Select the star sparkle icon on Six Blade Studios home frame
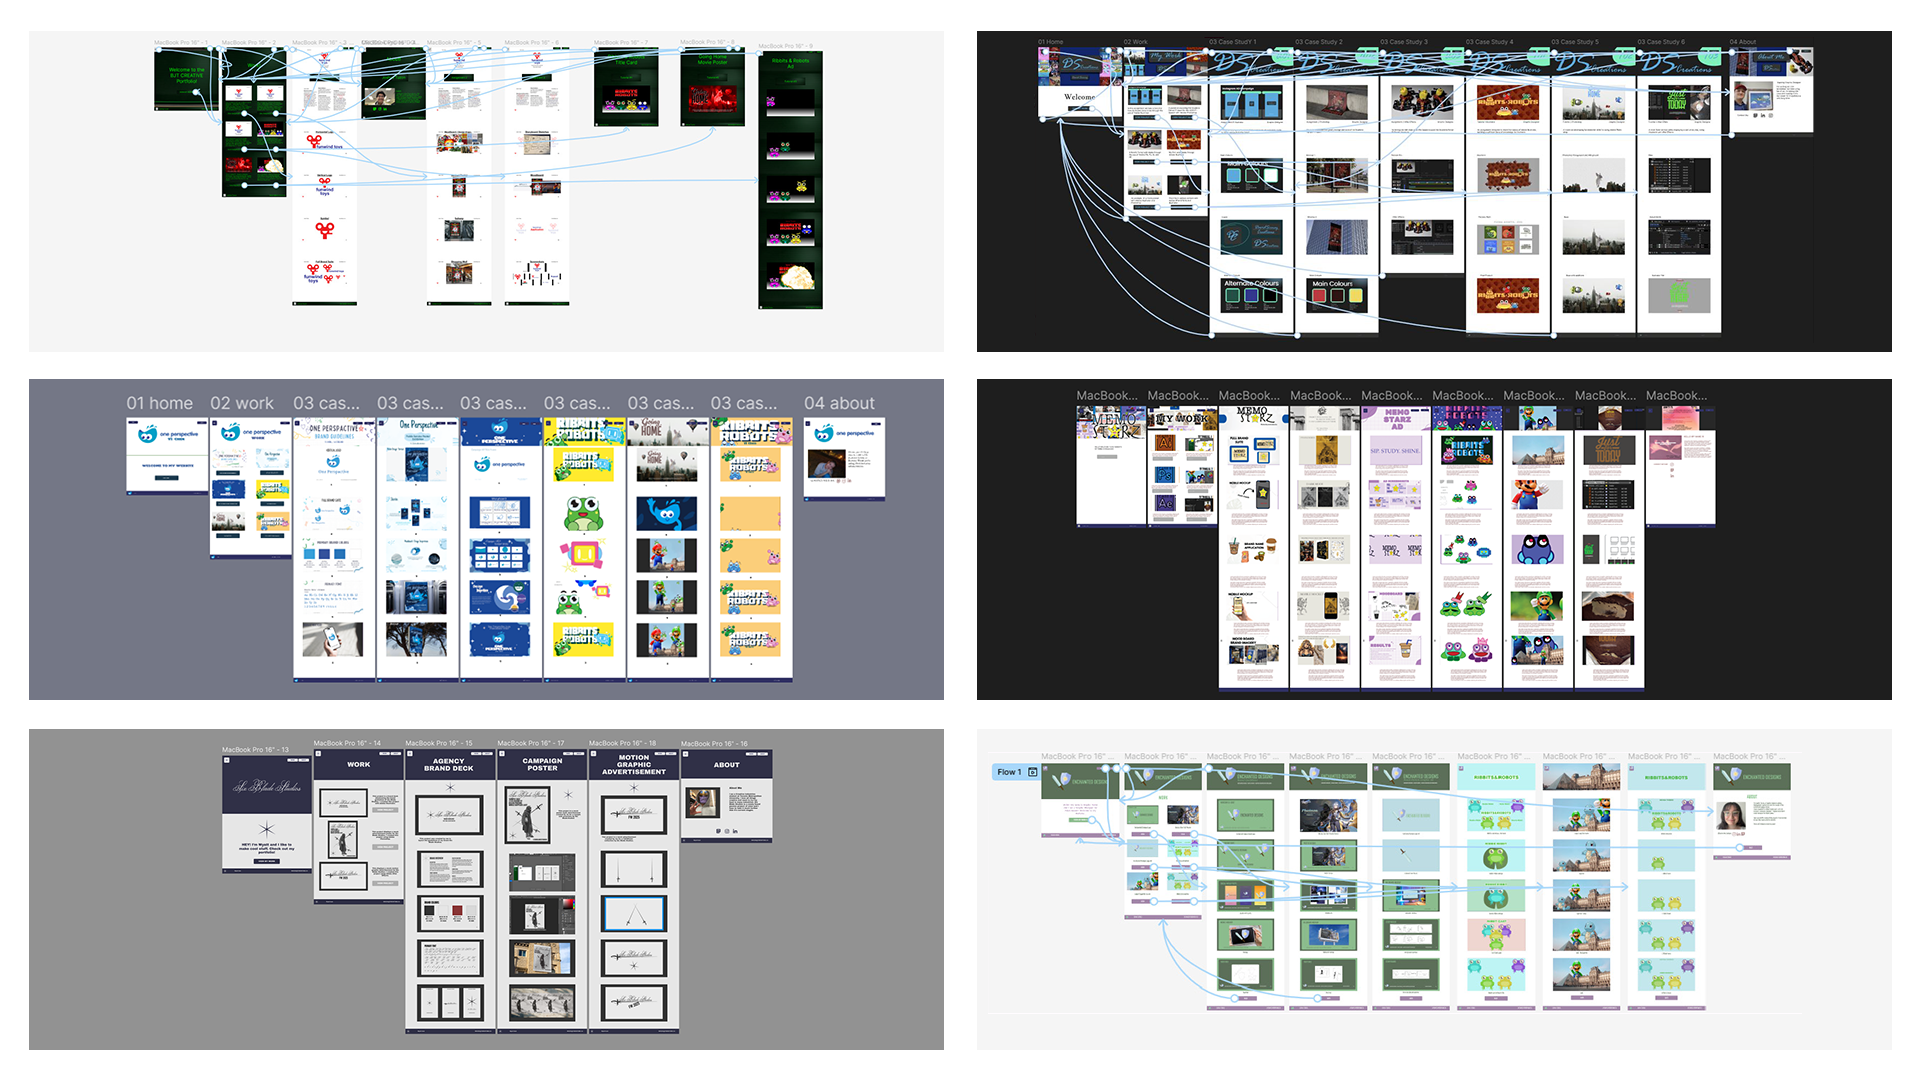1920x1080 pixels. [266, 829]
